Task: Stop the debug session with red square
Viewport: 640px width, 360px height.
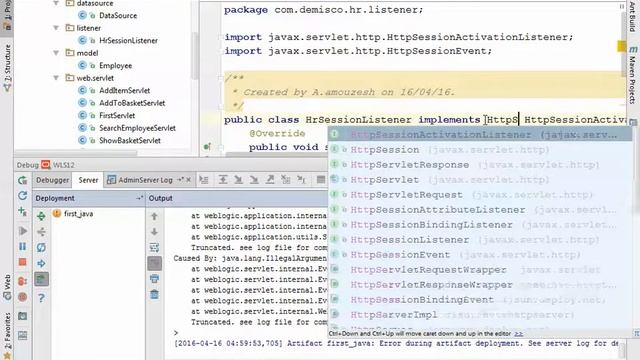Action: click(22, 262)
